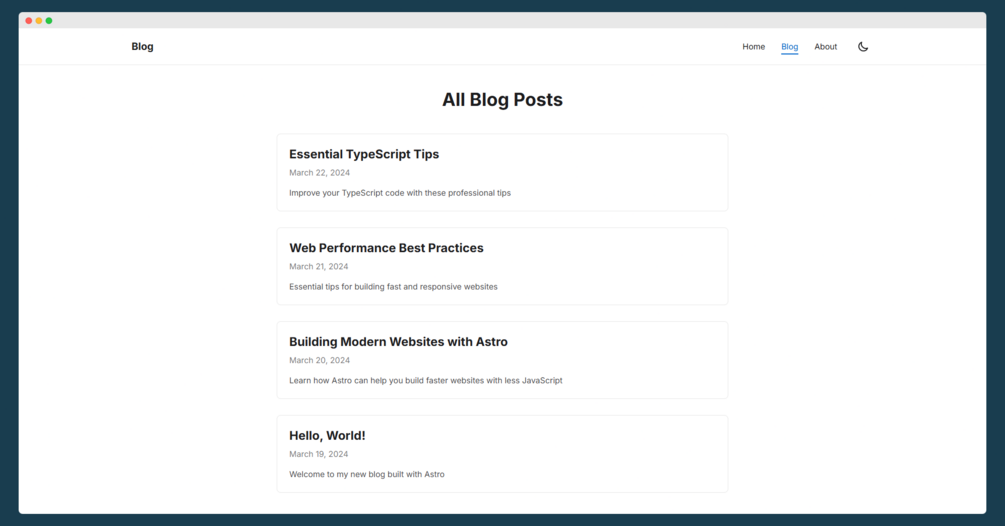Click the March 21, 2024 date text
This screenshot has width=1005, height=526.
(318, 267)
